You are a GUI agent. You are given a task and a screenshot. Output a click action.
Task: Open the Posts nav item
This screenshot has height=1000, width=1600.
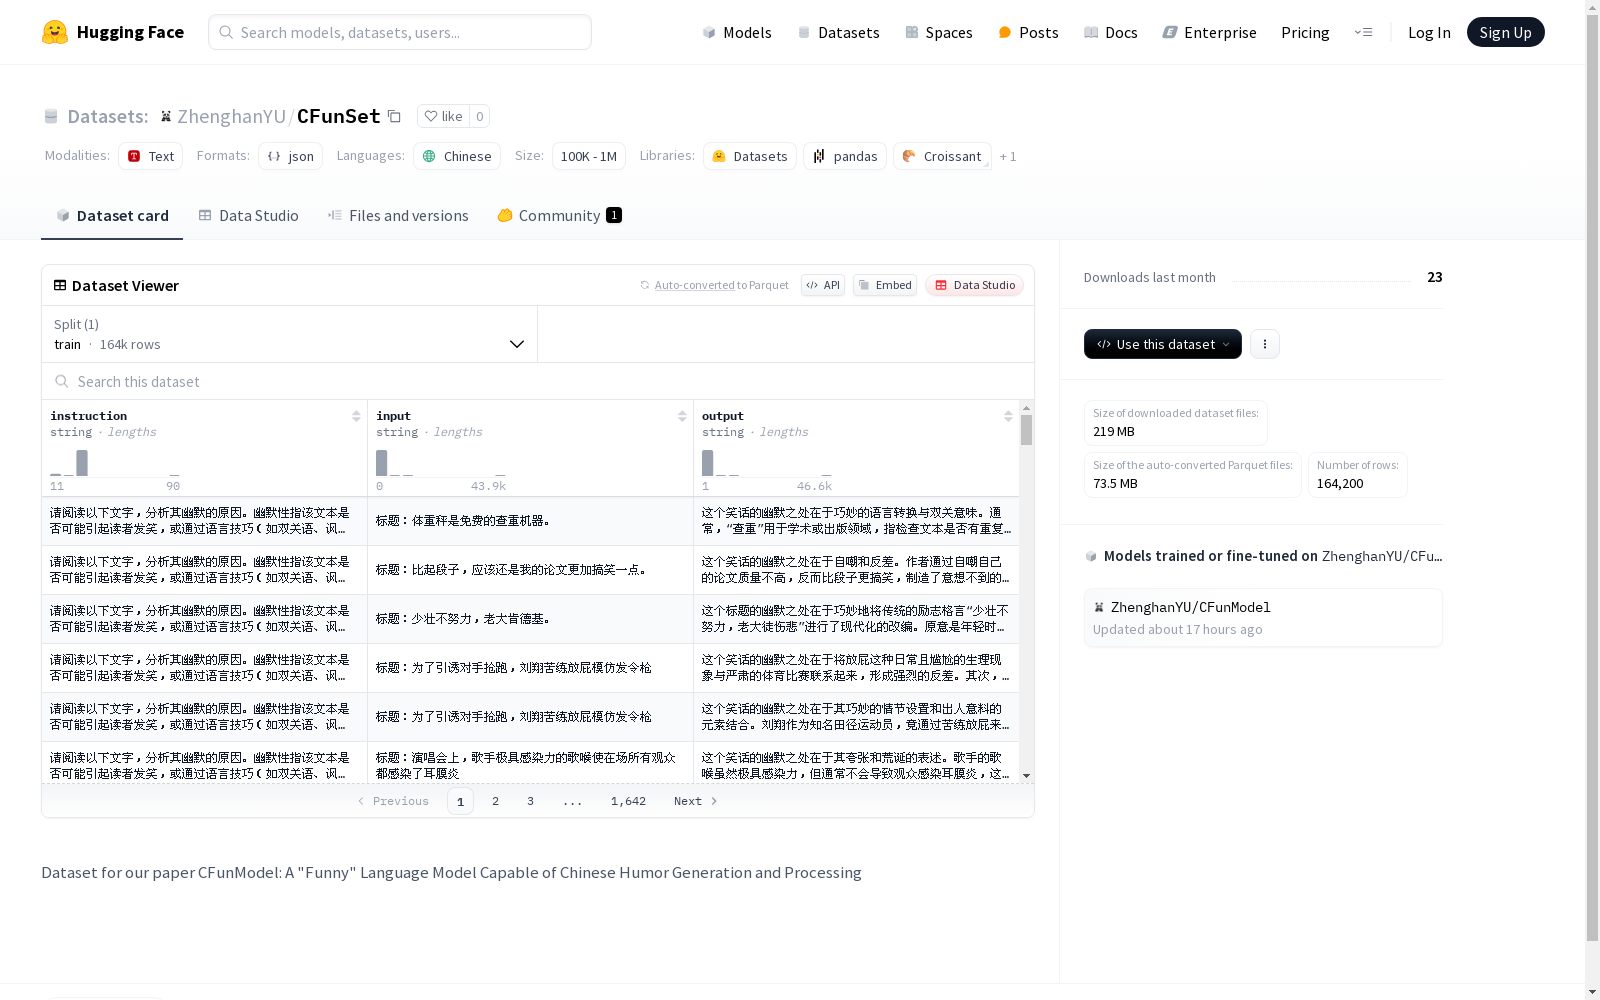tap(1028, 32)
